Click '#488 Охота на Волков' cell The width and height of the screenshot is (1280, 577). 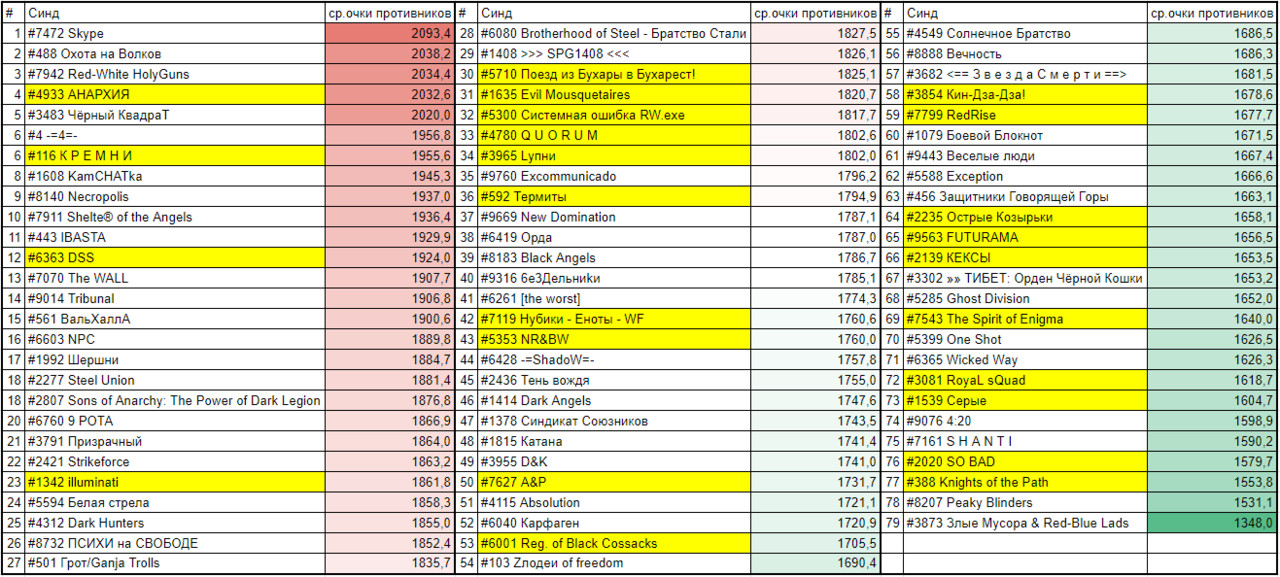point(175,54)
